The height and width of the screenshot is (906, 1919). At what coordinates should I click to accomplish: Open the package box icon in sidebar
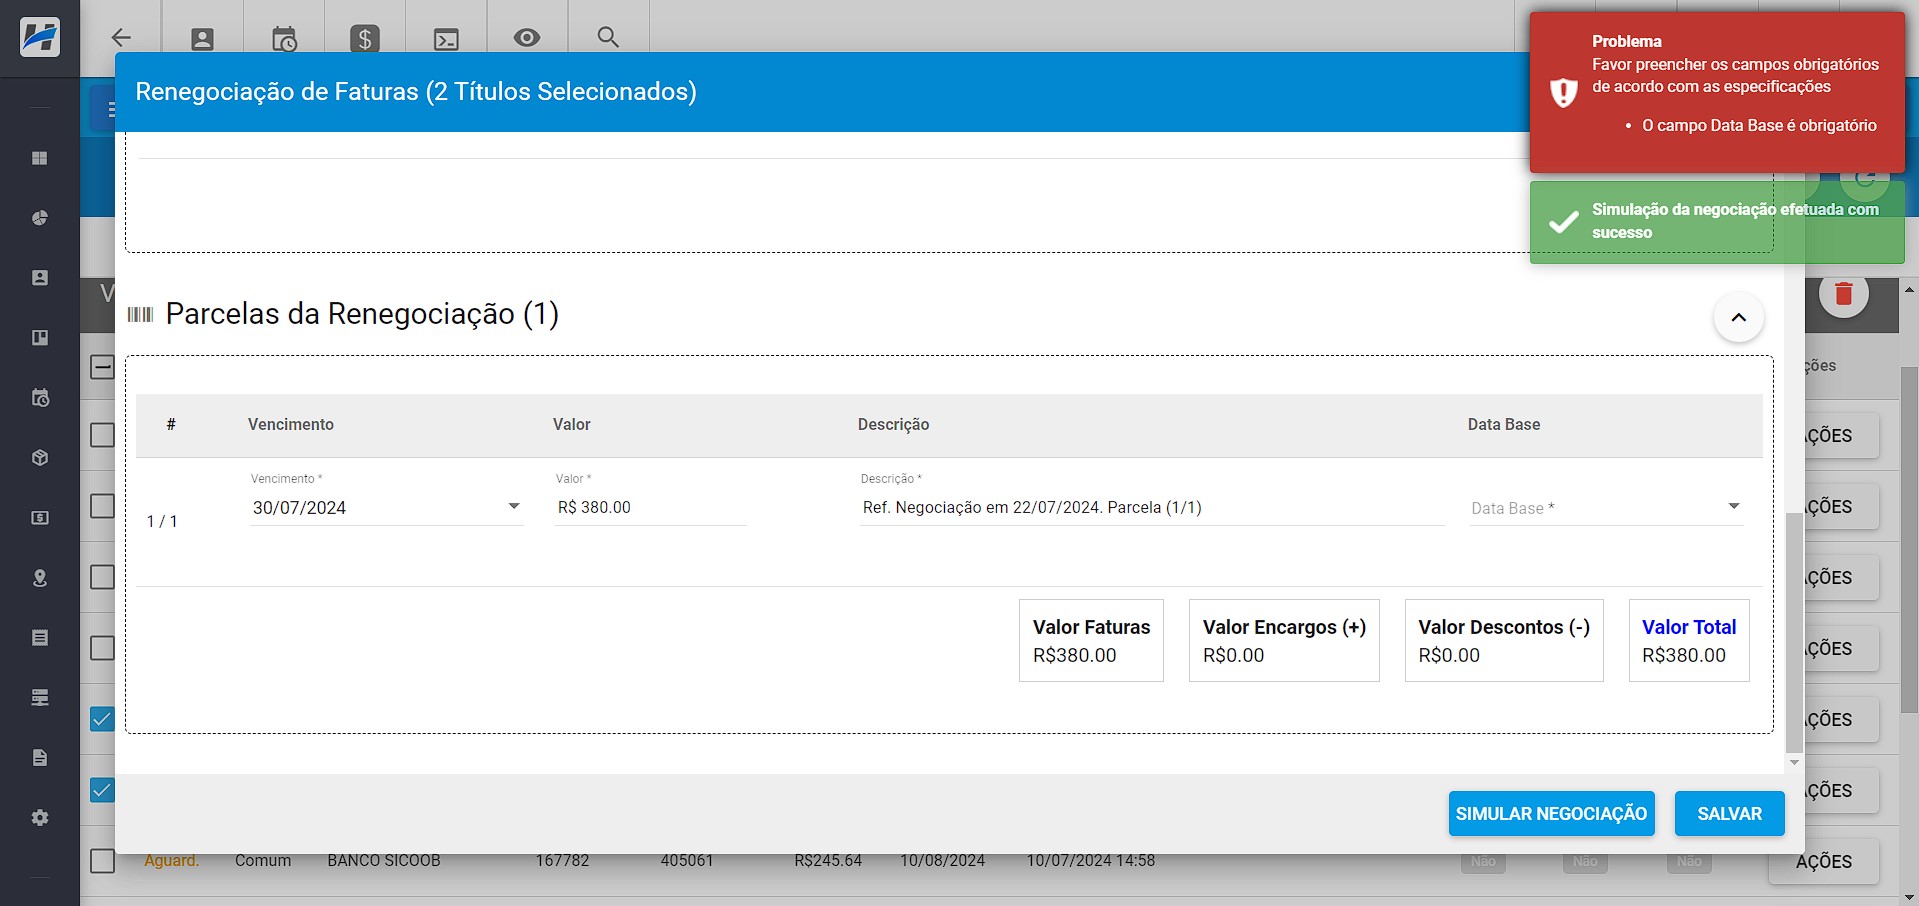point(40,458)
